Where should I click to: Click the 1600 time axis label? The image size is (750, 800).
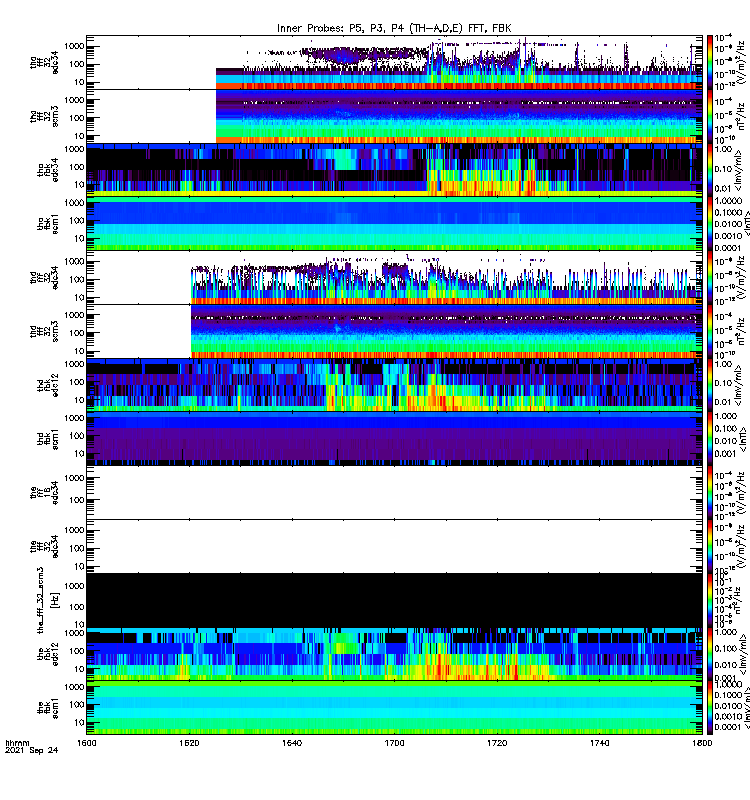[x=87, y=743]
